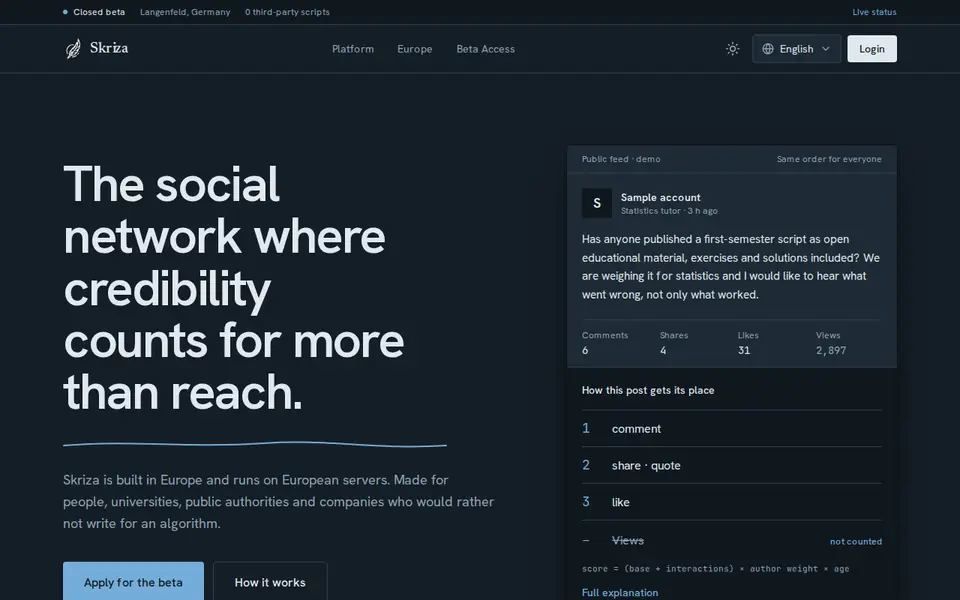Click ranking row 2 share · quote
Viewport: 960px width, 600px height.
(732, 465)
